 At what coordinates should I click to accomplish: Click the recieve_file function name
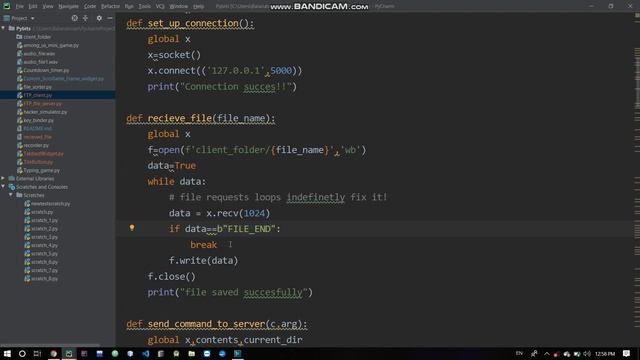point(180,118)
